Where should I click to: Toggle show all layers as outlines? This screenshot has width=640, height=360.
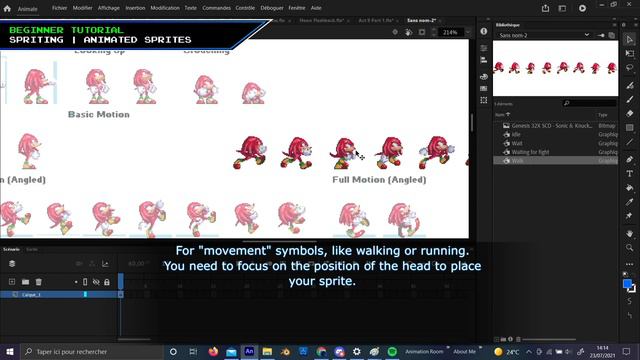coord(85,282)
